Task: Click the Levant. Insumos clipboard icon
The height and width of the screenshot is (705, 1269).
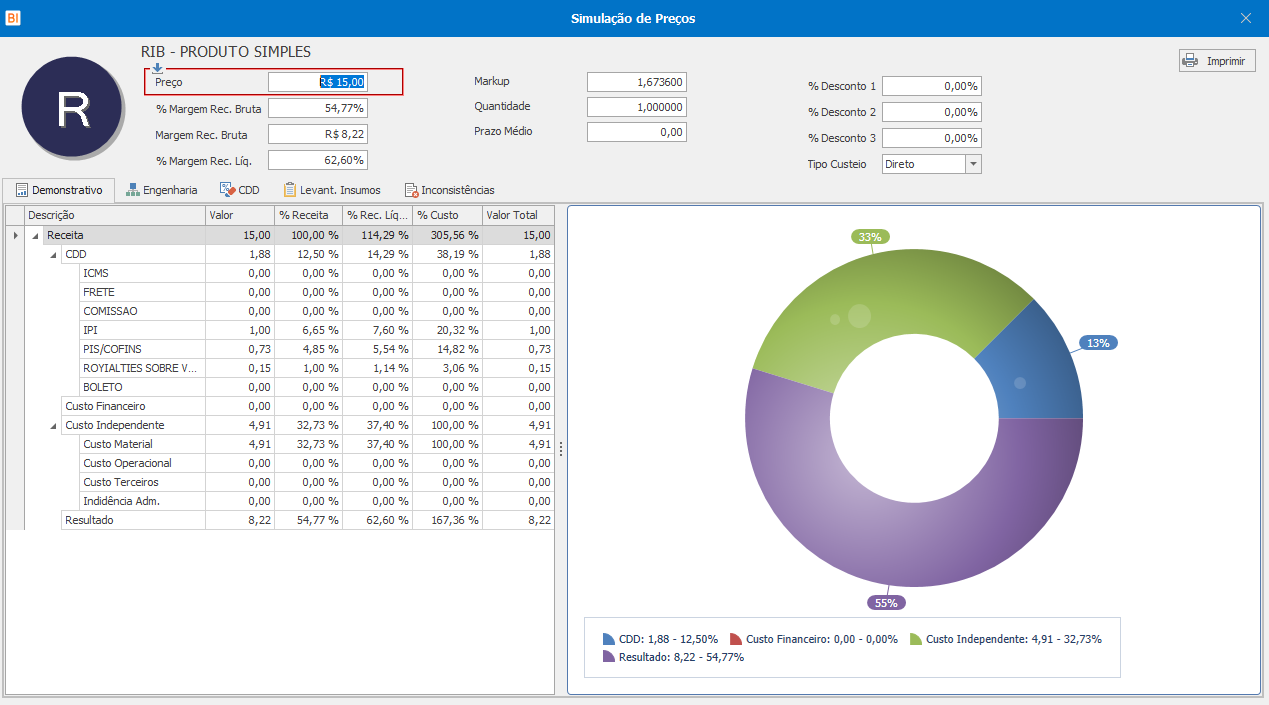Action: (290, 190)
